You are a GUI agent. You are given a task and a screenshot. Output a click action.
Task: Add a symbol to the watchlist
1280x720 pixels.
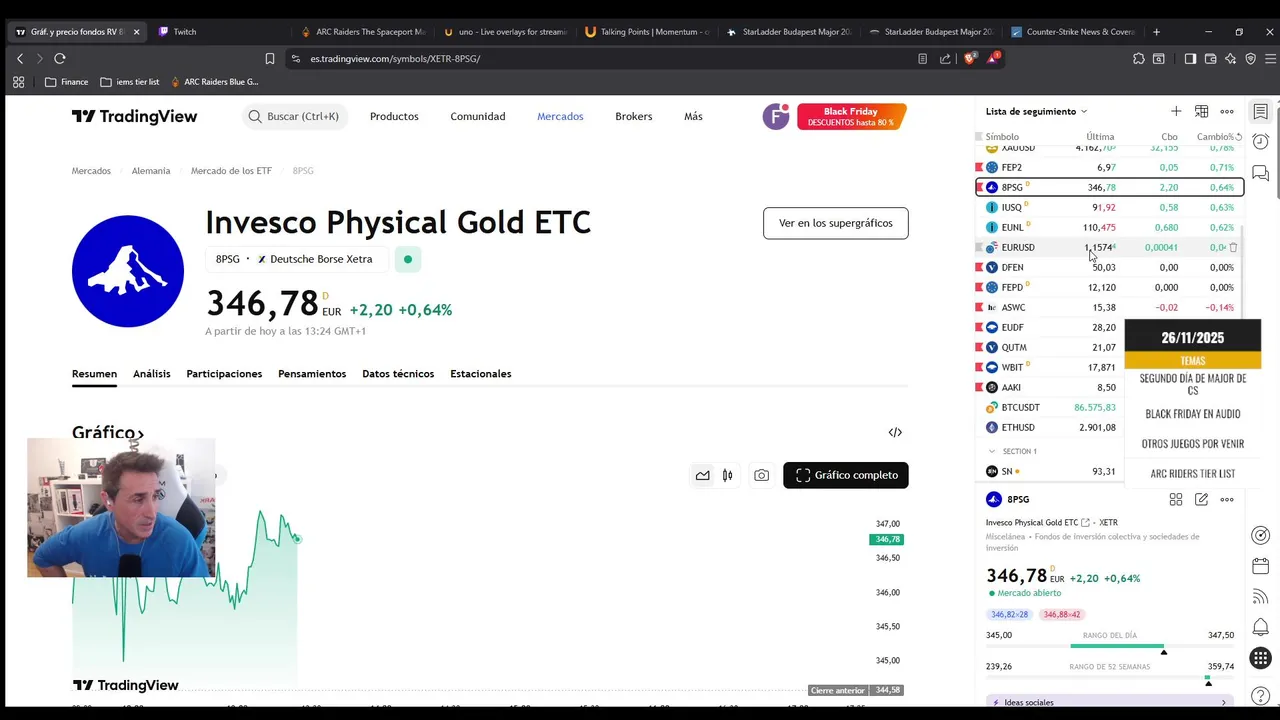[1176, 111]
